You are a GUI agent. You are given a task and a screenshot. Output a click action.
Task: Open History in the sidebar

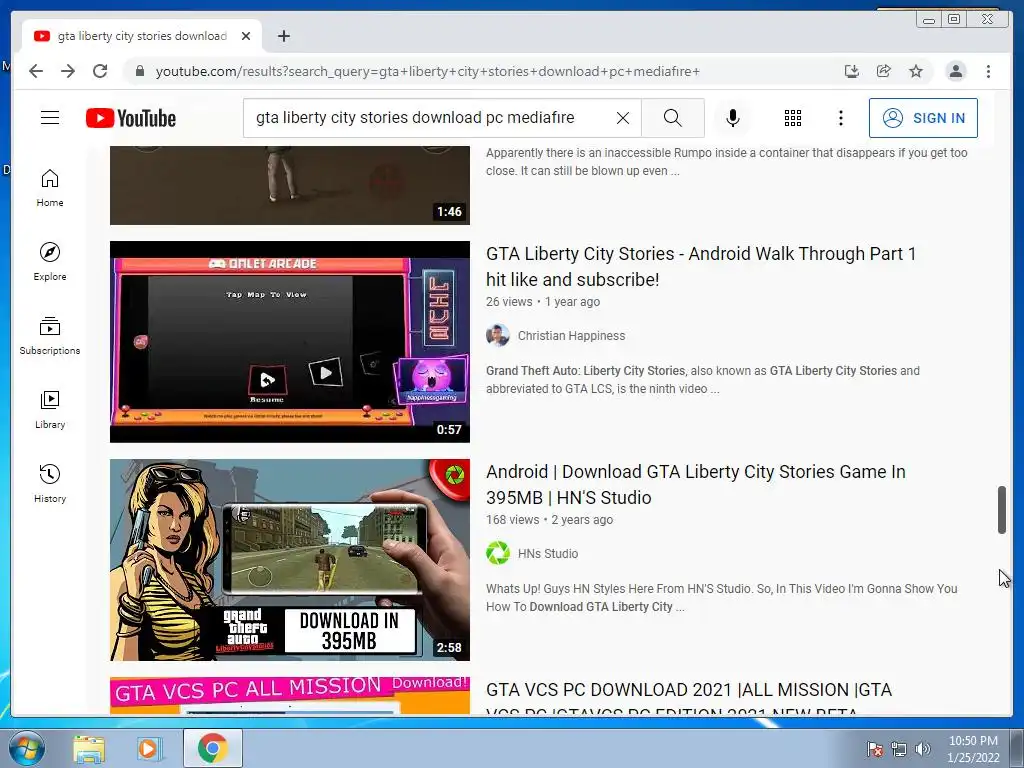pos(50,483)
